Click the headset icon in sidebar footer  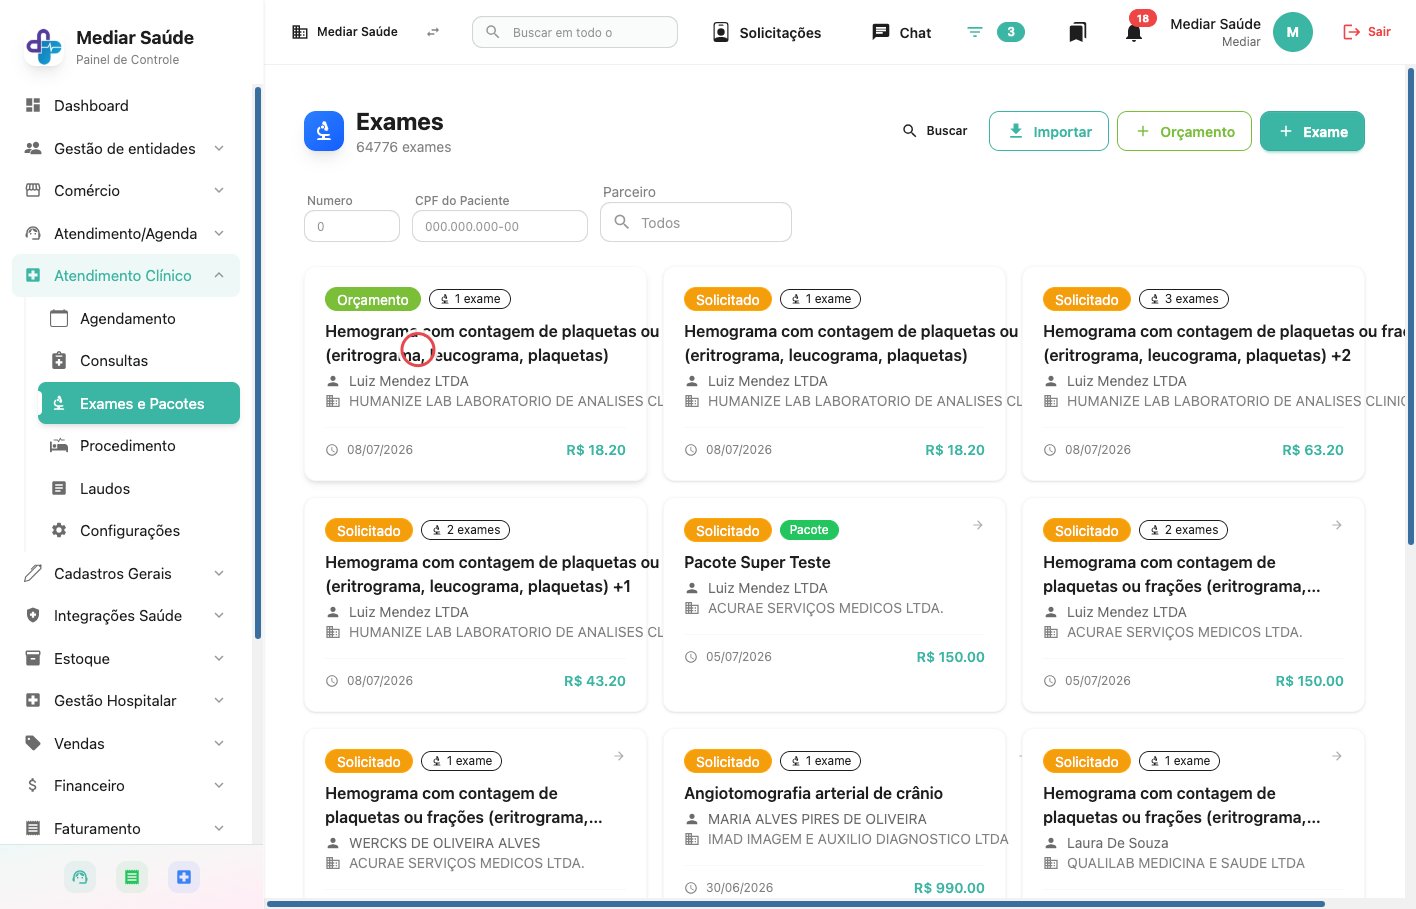click(80, 877)
